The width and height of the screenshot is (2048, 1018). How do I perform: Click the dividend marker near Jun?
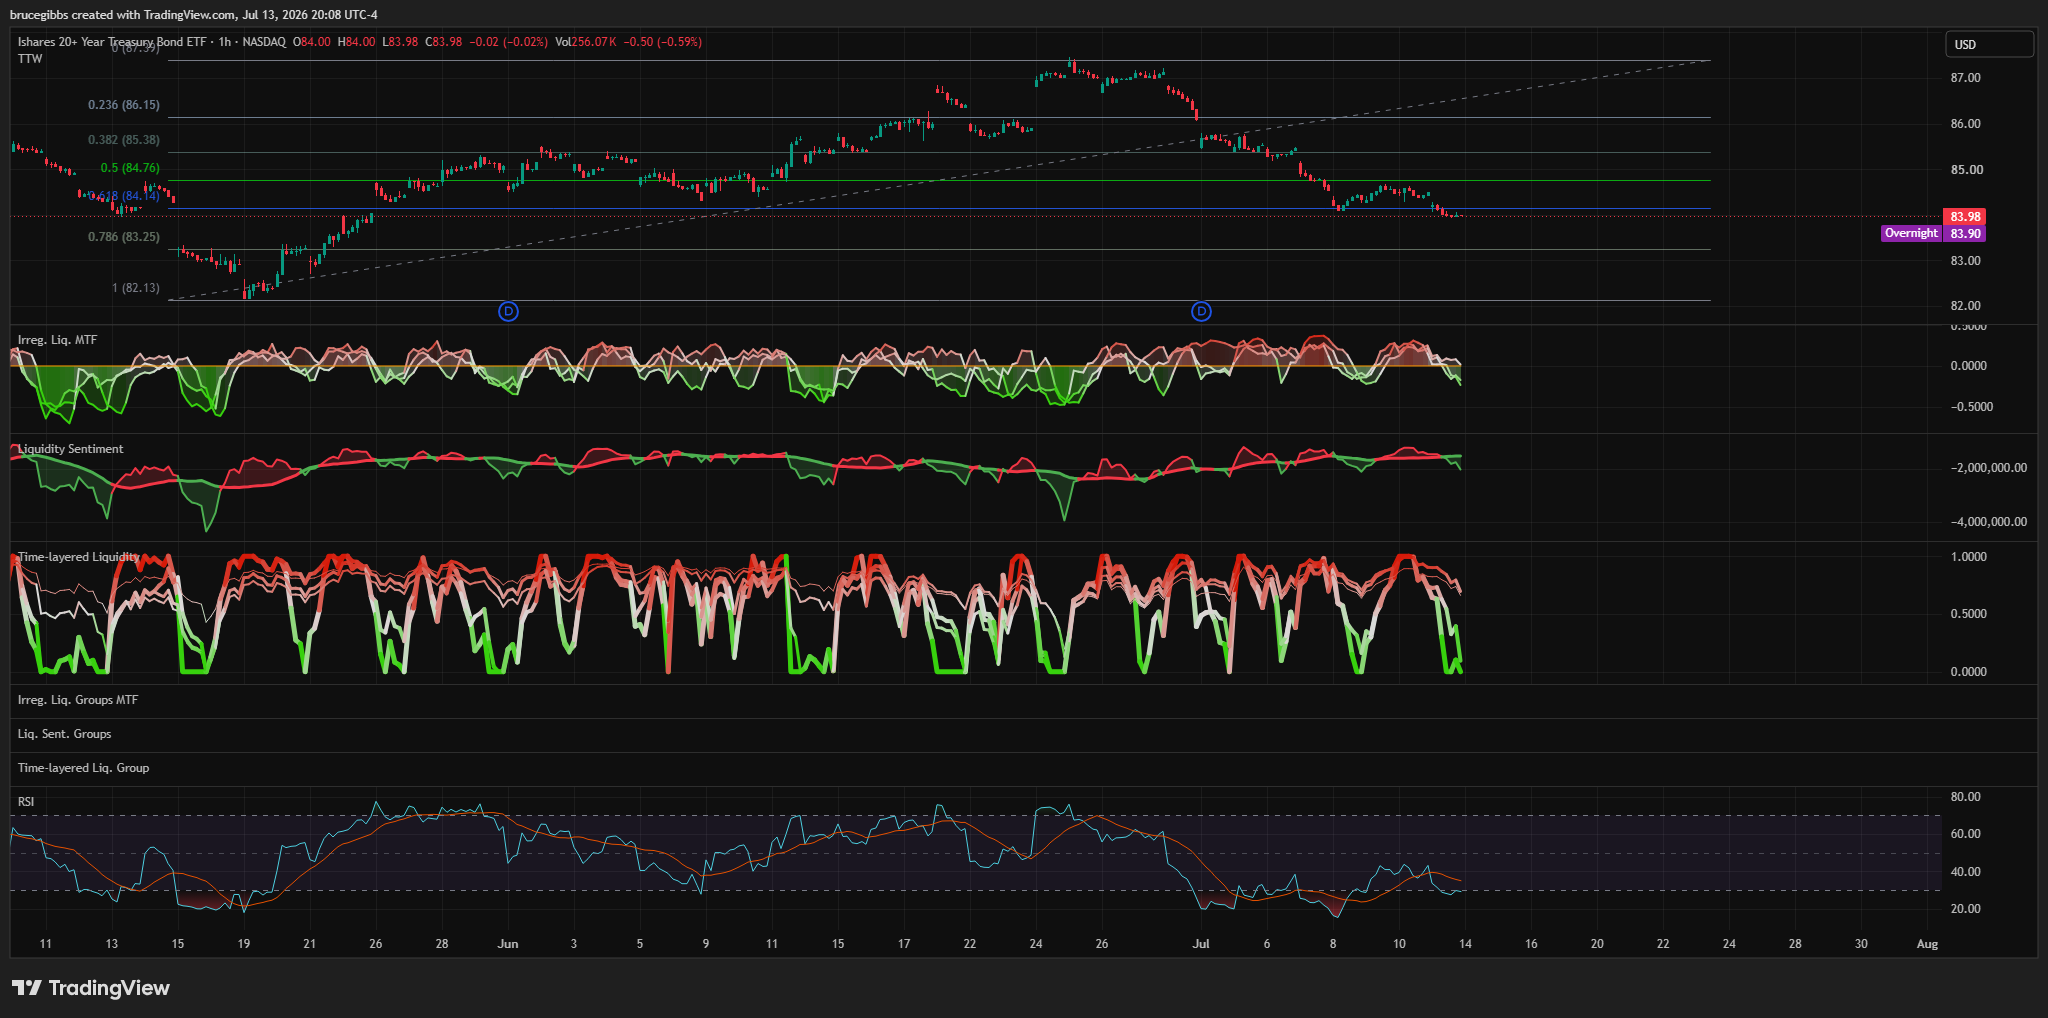[508, 311]
